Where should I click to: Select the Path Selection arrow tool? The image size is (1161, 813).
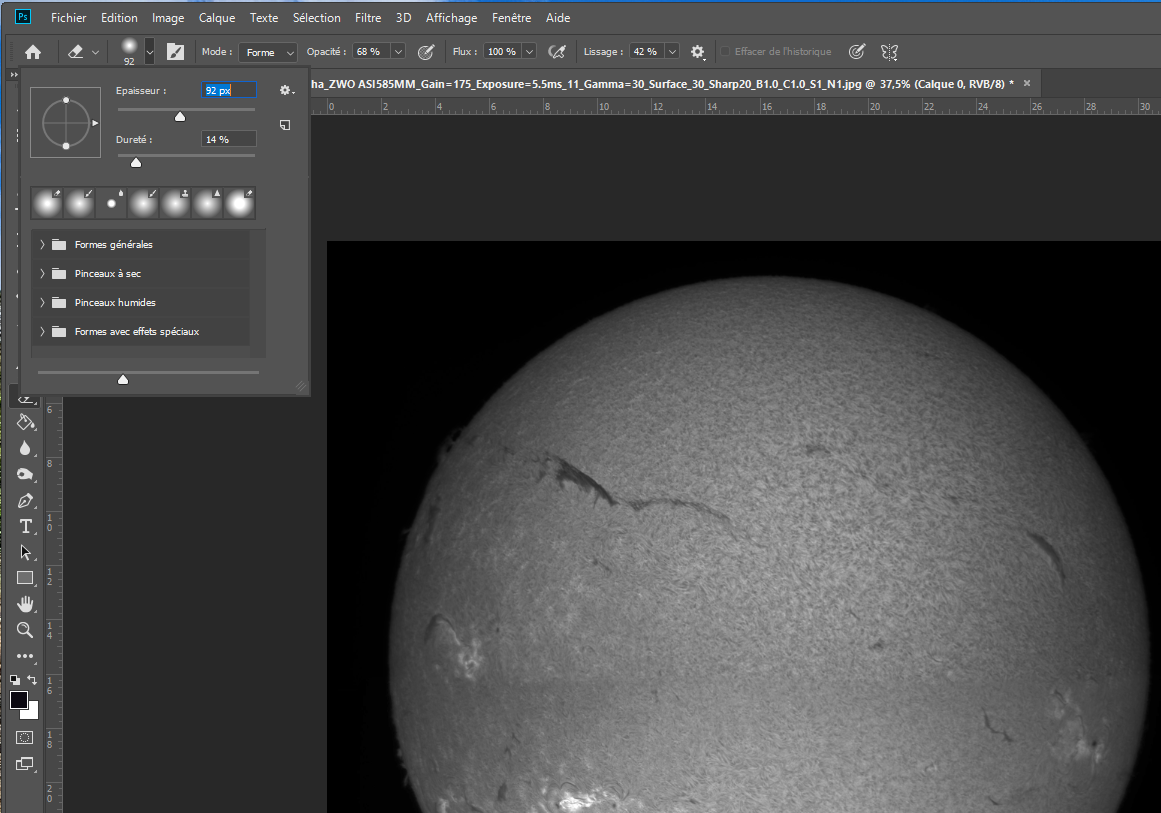pos(26,552)
